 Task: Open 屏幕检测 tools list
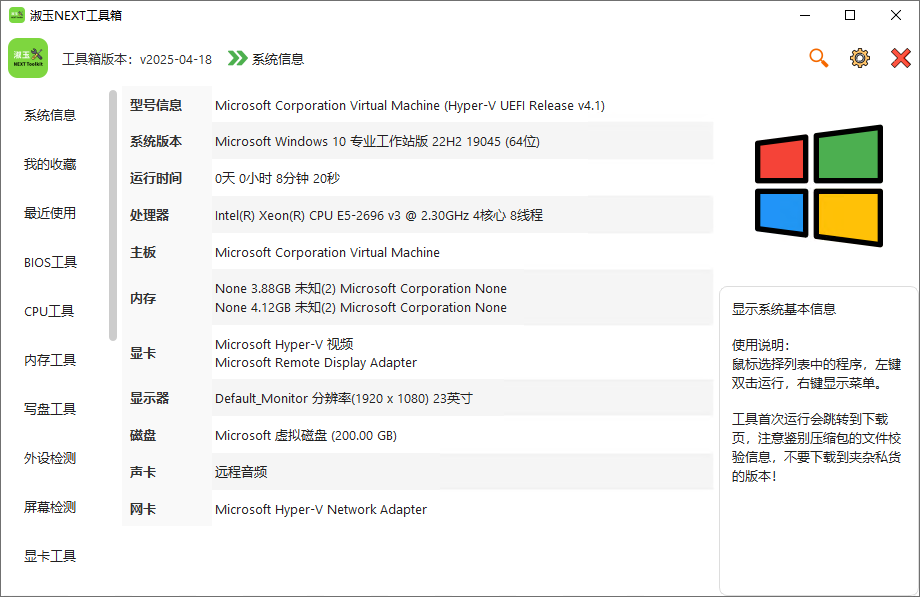(x=50, y=507)
